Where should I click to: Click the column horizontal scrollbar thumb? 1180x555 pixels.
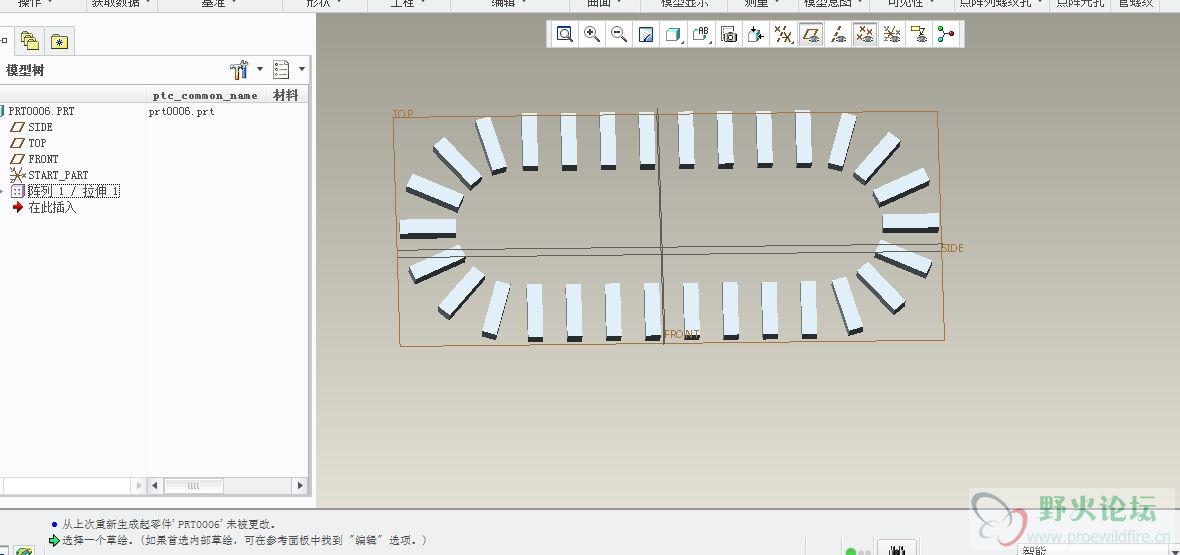[x=193, y=486]
